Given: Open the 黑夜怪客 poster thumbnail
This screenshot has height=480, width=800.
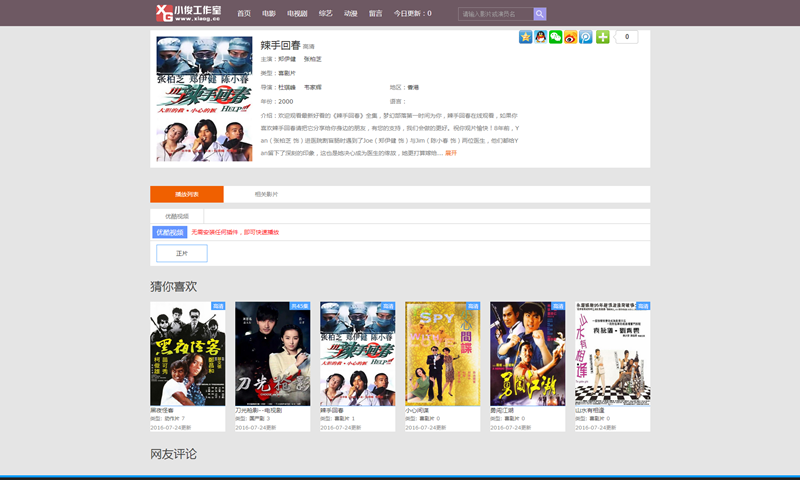Looking at the screenshot, I should (x=188, y=353).
